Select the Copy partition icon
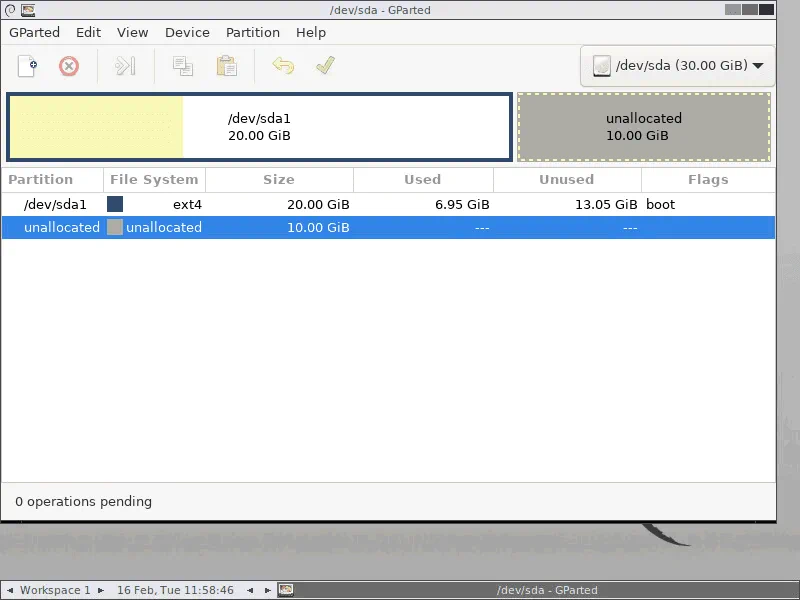Viewport: 800px width, 600px height. (x=183, y=66)
